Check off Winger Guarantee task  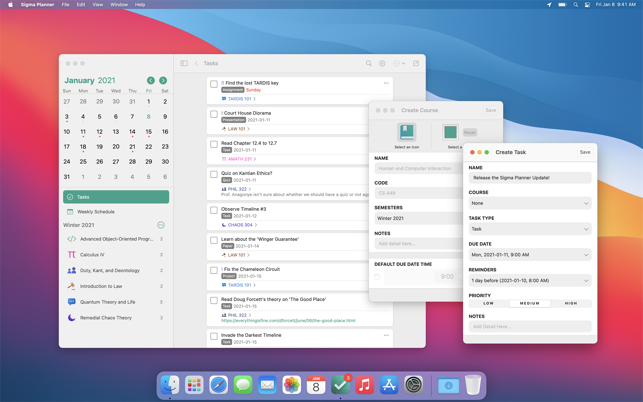click(214, 240)
